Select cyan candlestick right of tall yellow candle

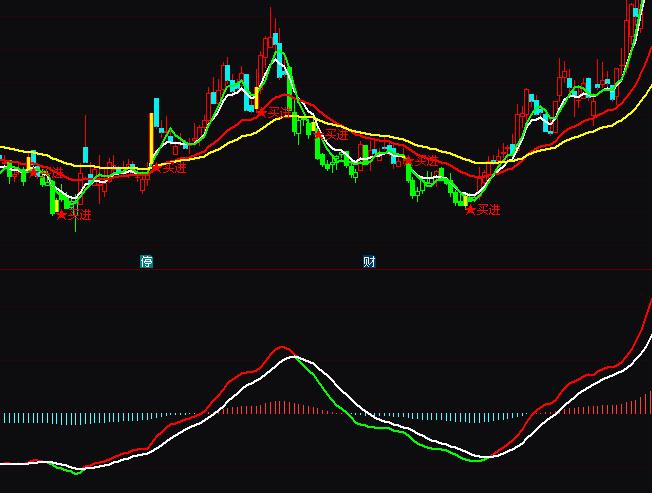(x=158, y=108)
